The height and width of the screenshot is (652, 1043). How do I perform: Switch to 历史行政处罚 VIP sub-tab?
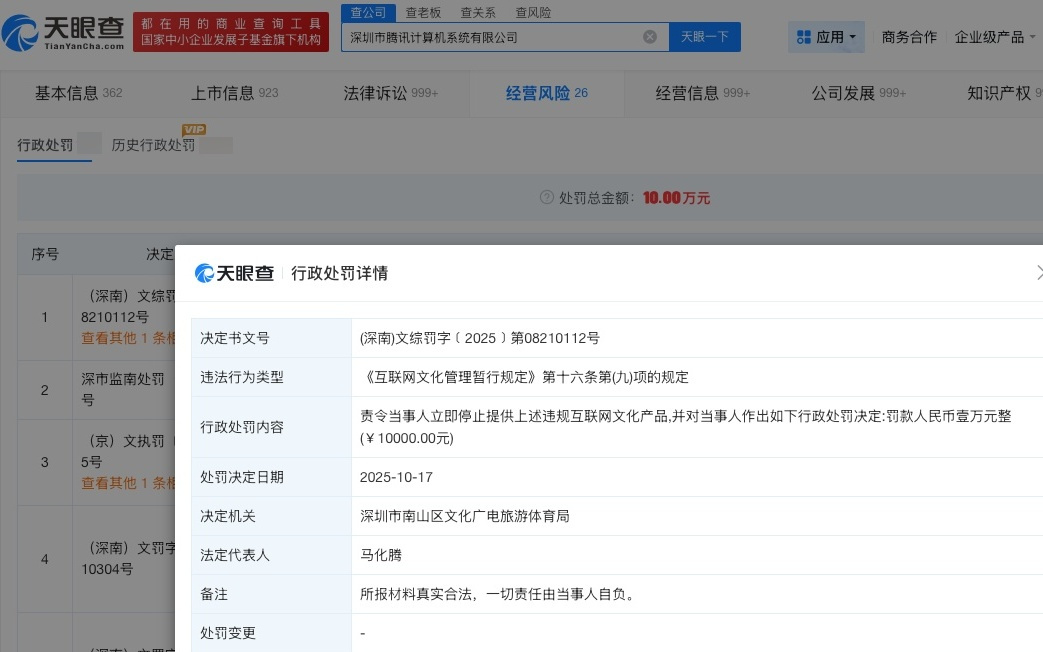tap(154, 145)
